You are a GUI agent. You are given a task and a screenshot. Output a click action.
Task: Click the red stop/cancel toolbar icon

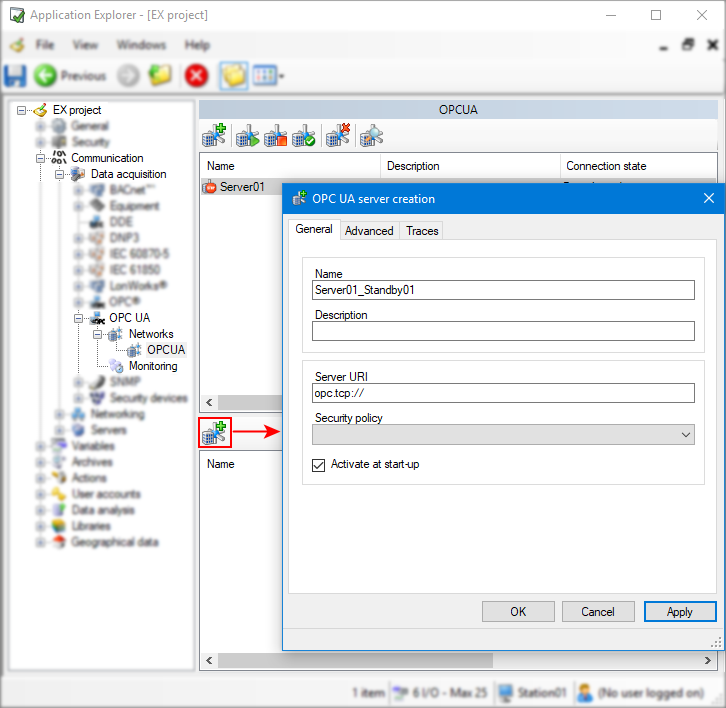tap(196, 75)
